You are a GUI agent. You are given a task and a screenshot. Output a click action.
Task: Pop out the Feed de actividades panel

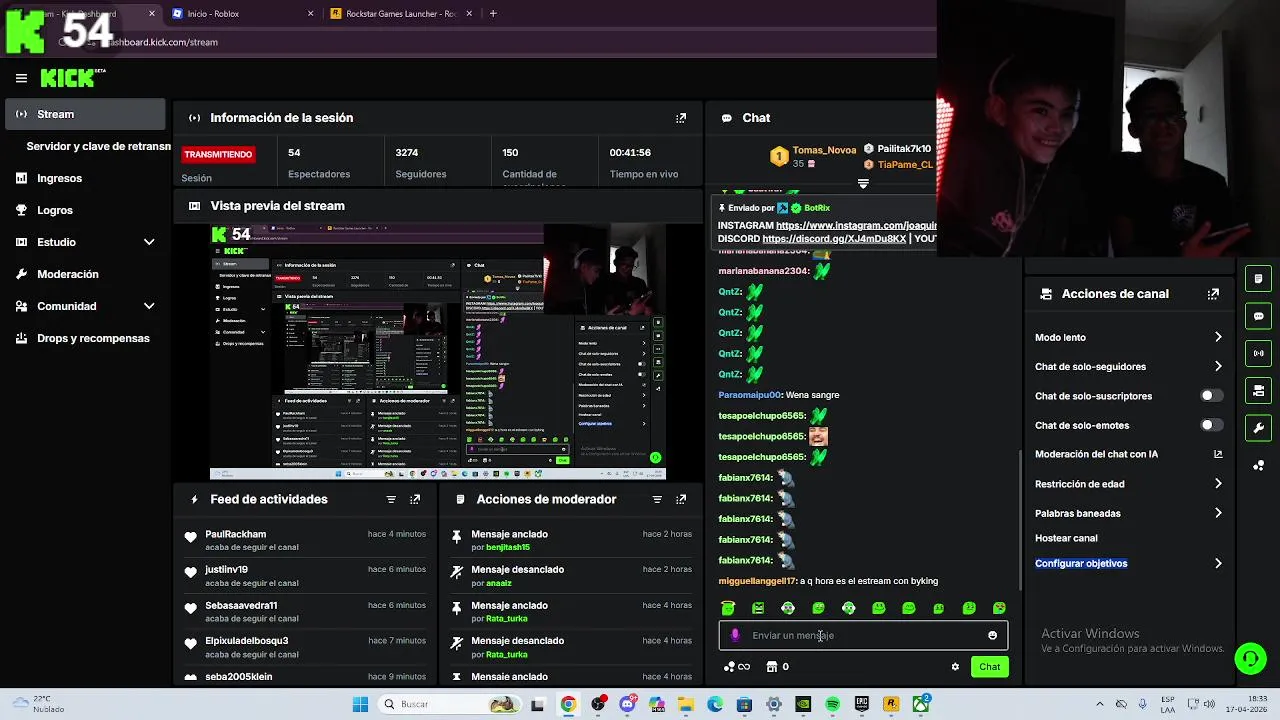pos(415,499)
